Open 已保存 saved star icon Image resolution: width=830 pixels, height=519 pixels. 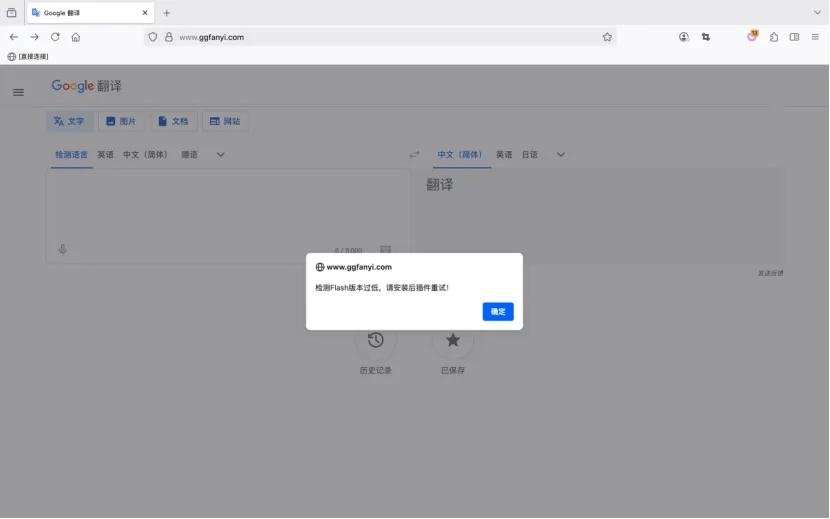tap(453, 340)
